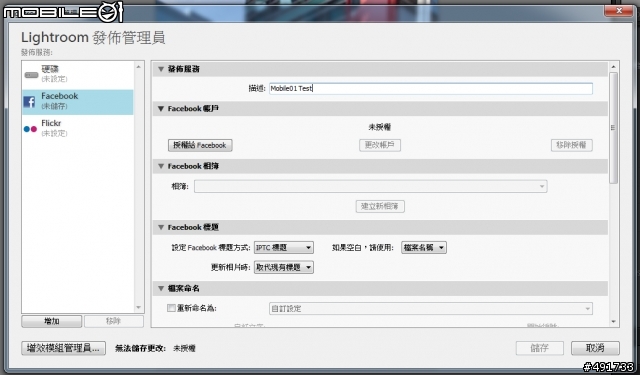Click the 授權給 Facebook button
The width and height of the screenshot is (640, 375).
(x=200, y=145)
